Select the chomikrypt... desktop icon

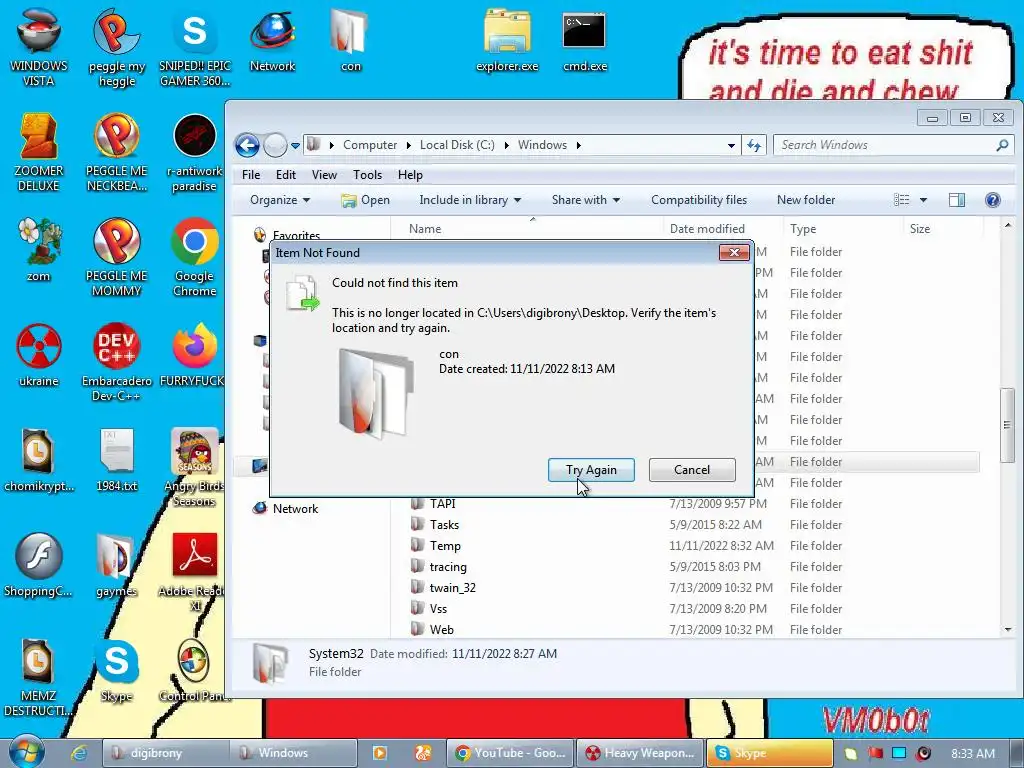tap(39, 460)
